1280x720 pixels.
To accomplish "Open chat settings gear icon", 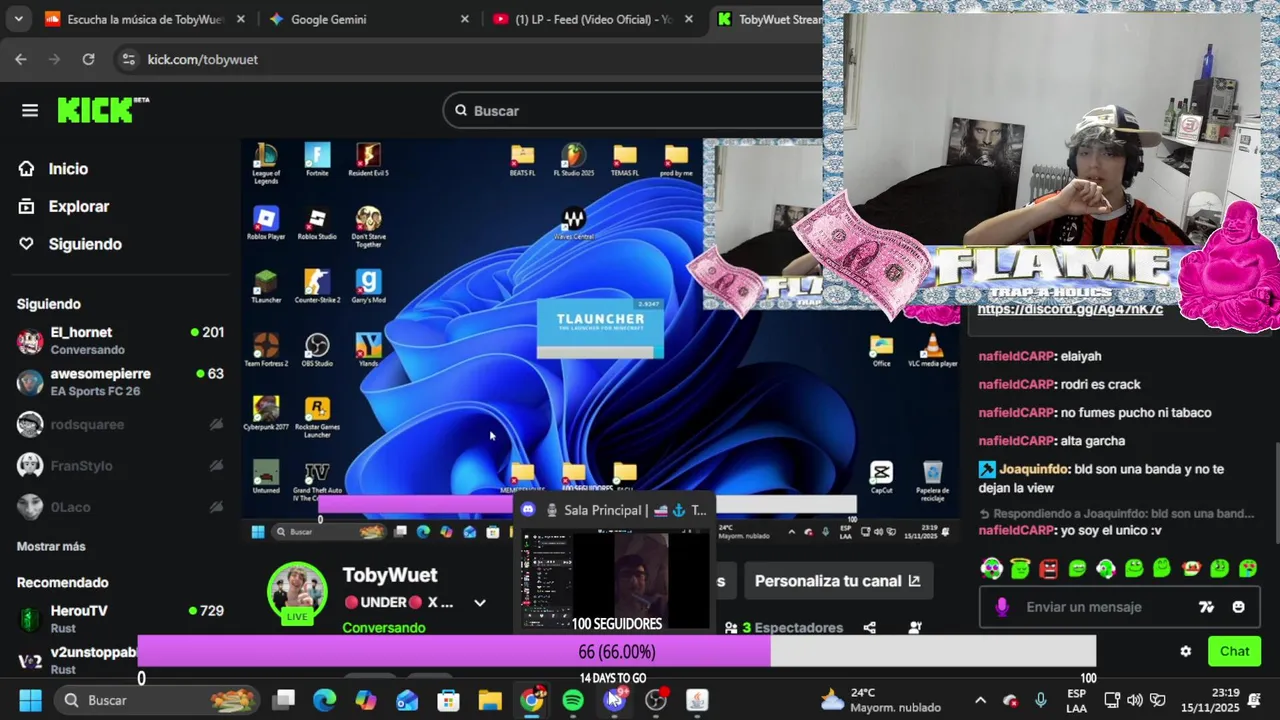I will tap(1185, 651).
